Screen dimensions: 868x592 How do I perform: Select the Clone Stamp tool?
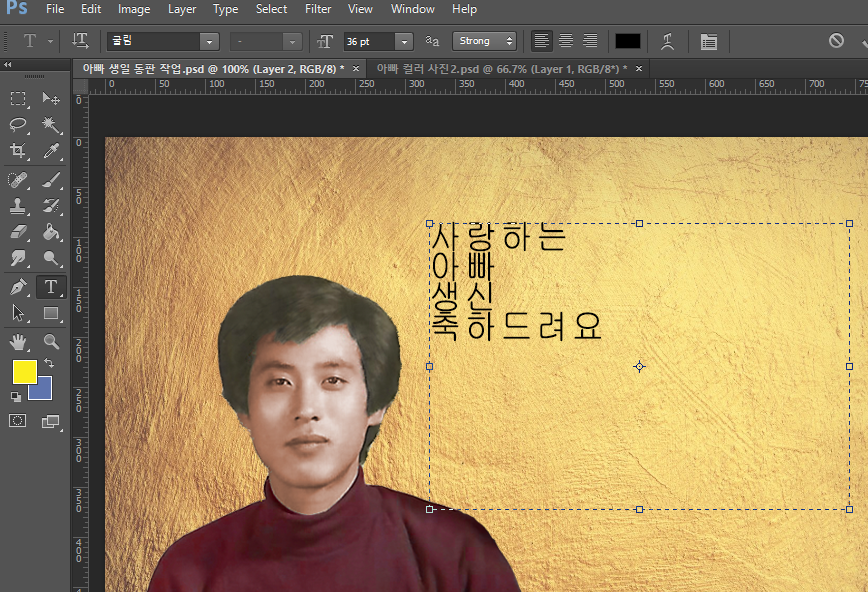[18, 206]
